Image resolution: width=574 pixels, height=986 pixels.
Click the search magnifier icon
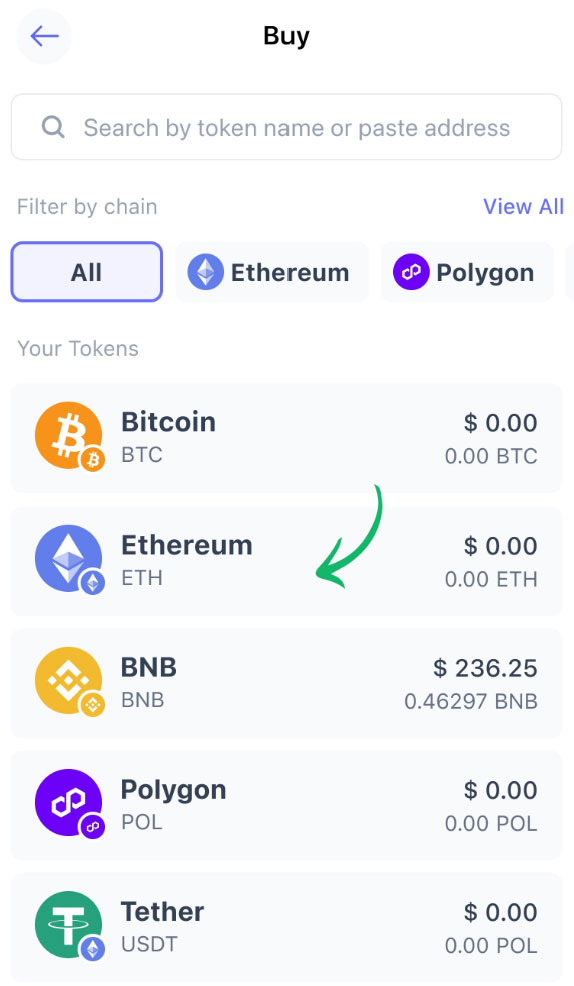click(53, 128)
